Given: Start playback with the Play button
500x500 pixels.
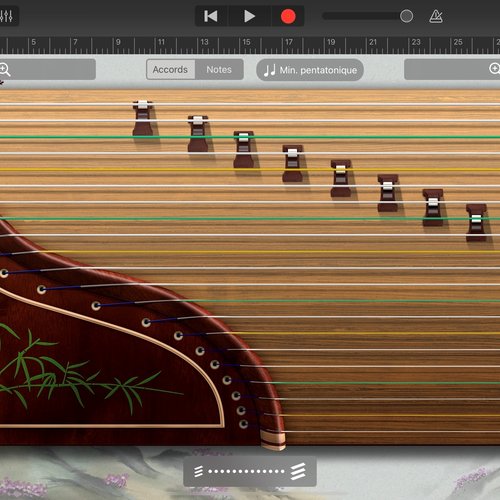Looking at the screenshot, I should (x=249, y=16).
